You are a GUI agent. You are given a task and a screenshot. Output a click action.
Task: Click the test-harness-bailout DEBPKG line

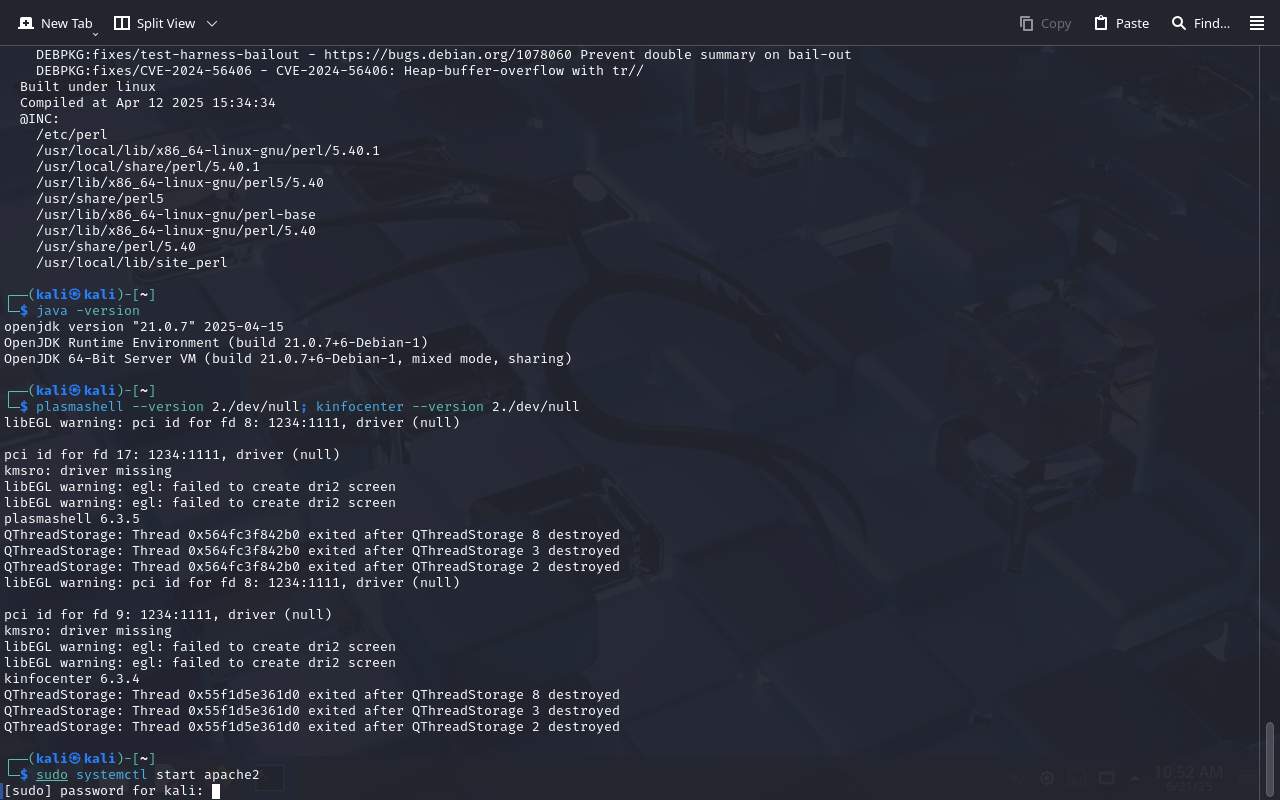444,55
